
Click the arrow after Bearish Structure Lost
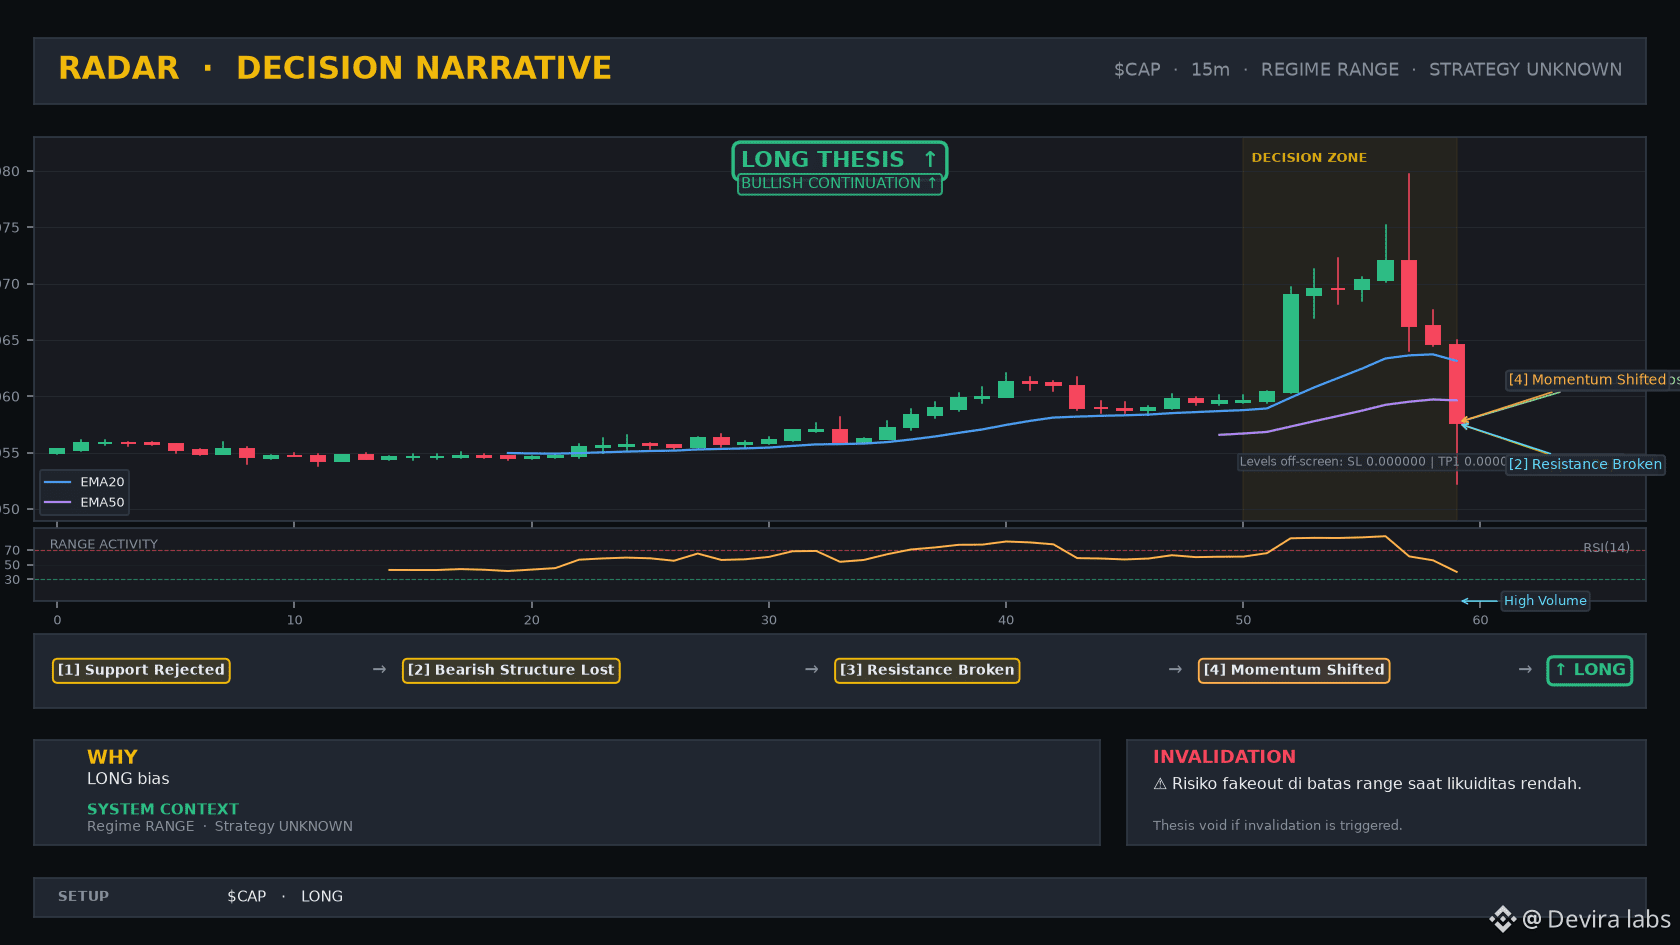click(x=812, y=669)
